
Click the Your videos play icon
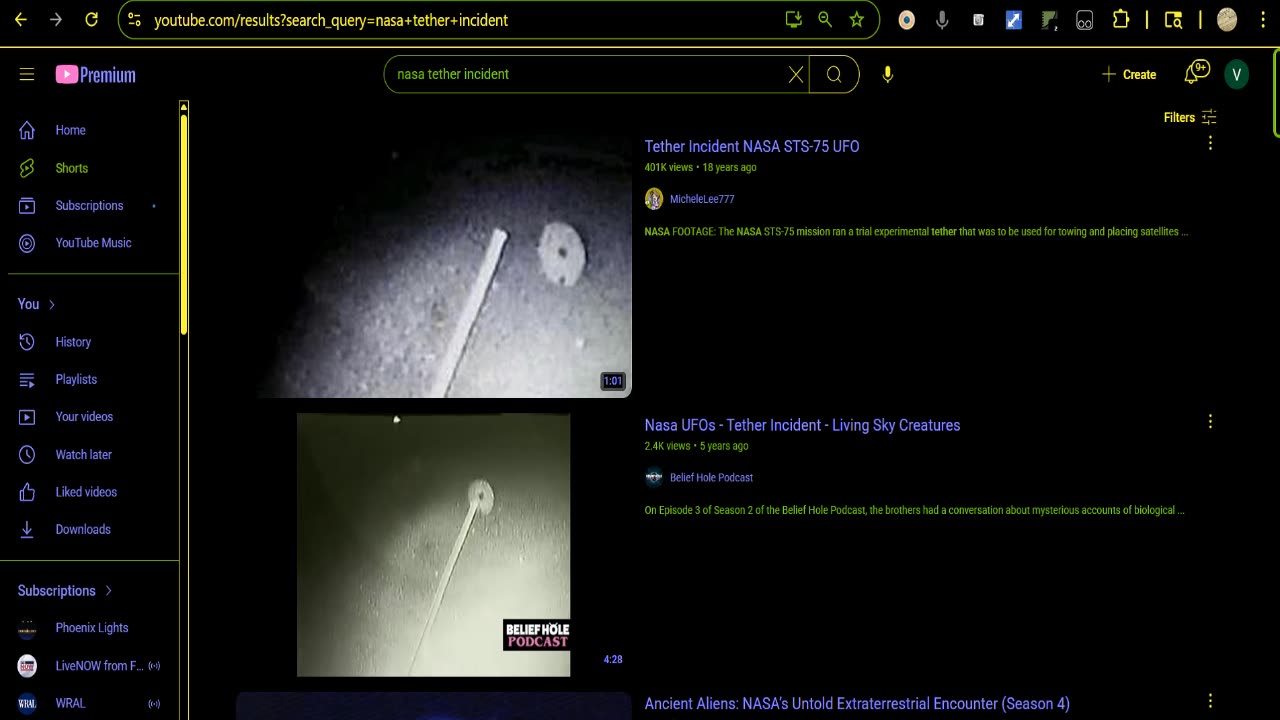pos(27,417)
